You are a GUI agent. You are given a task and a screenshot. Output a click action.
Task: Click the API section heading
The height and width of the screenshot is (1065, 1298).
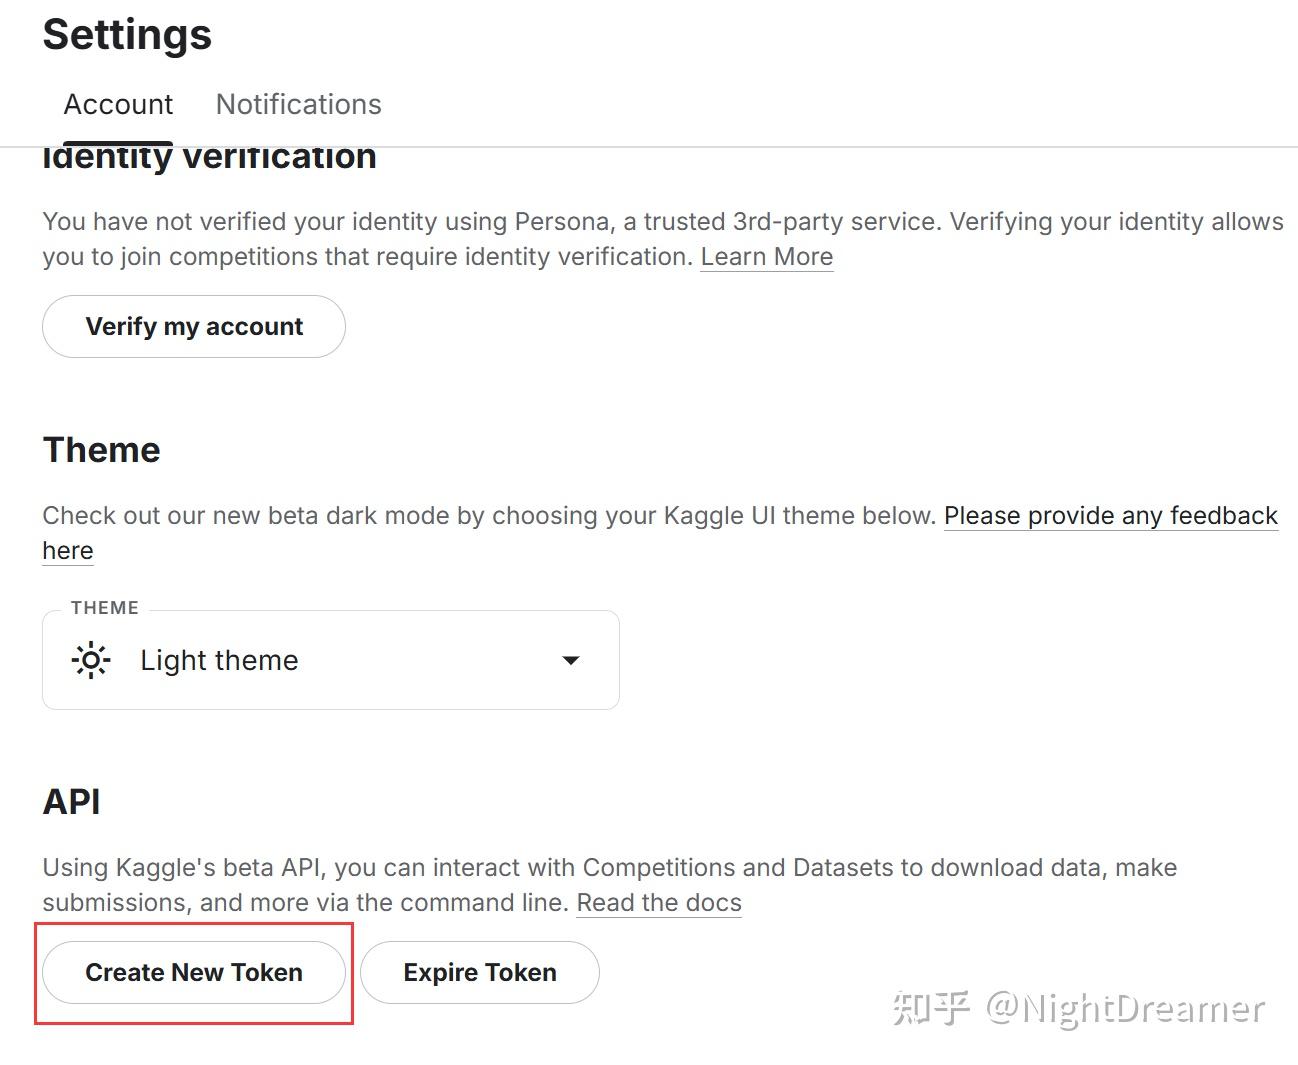(72, 802)
